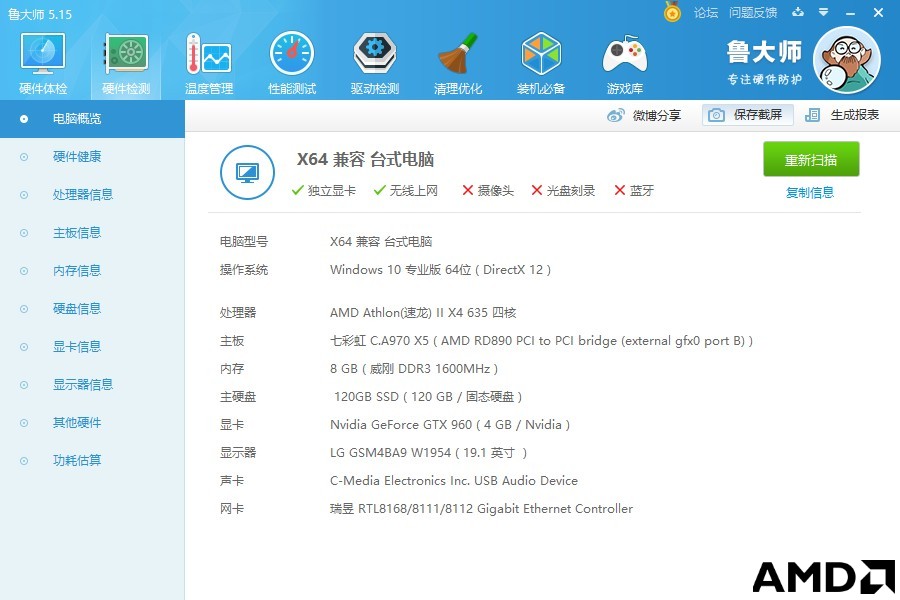Select 电脑概览 sidebar tab
This screenshot has width=900, height=600.
tap(92, 119)
